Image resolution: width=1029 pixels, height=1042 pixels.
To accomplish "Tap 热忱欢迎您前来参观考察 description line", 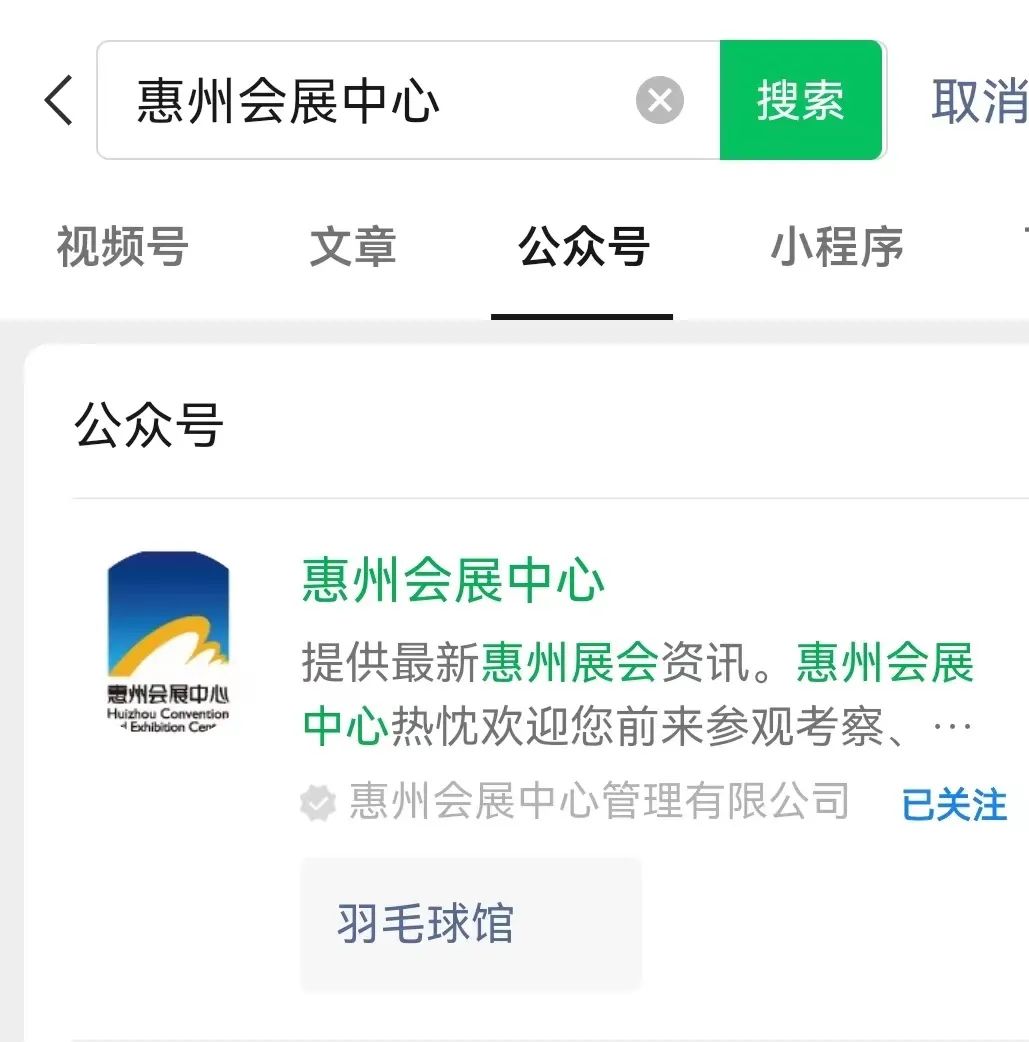I will pos(636,727).
